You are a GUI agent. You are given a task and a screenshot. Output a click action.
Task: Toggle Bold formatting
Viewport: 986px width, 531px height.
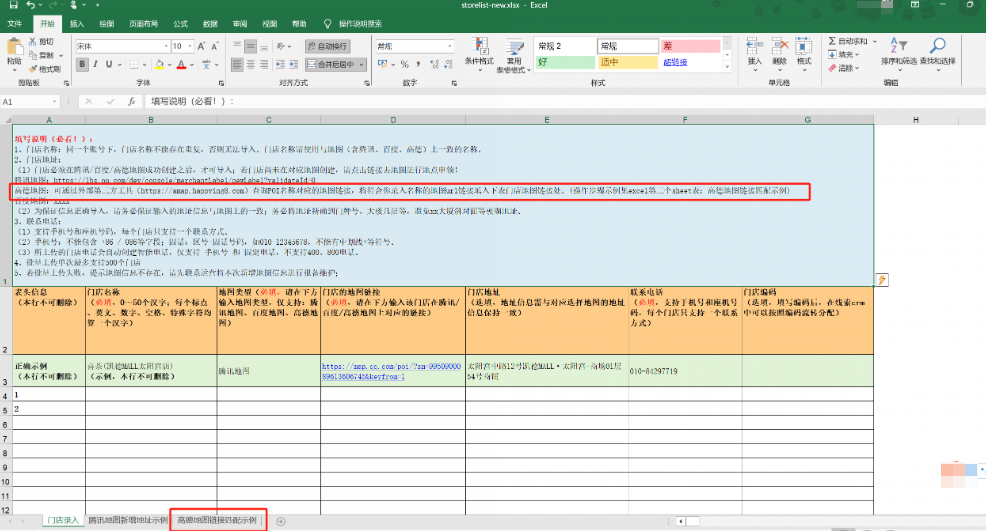pyautogui.click(x=82, y=64)
